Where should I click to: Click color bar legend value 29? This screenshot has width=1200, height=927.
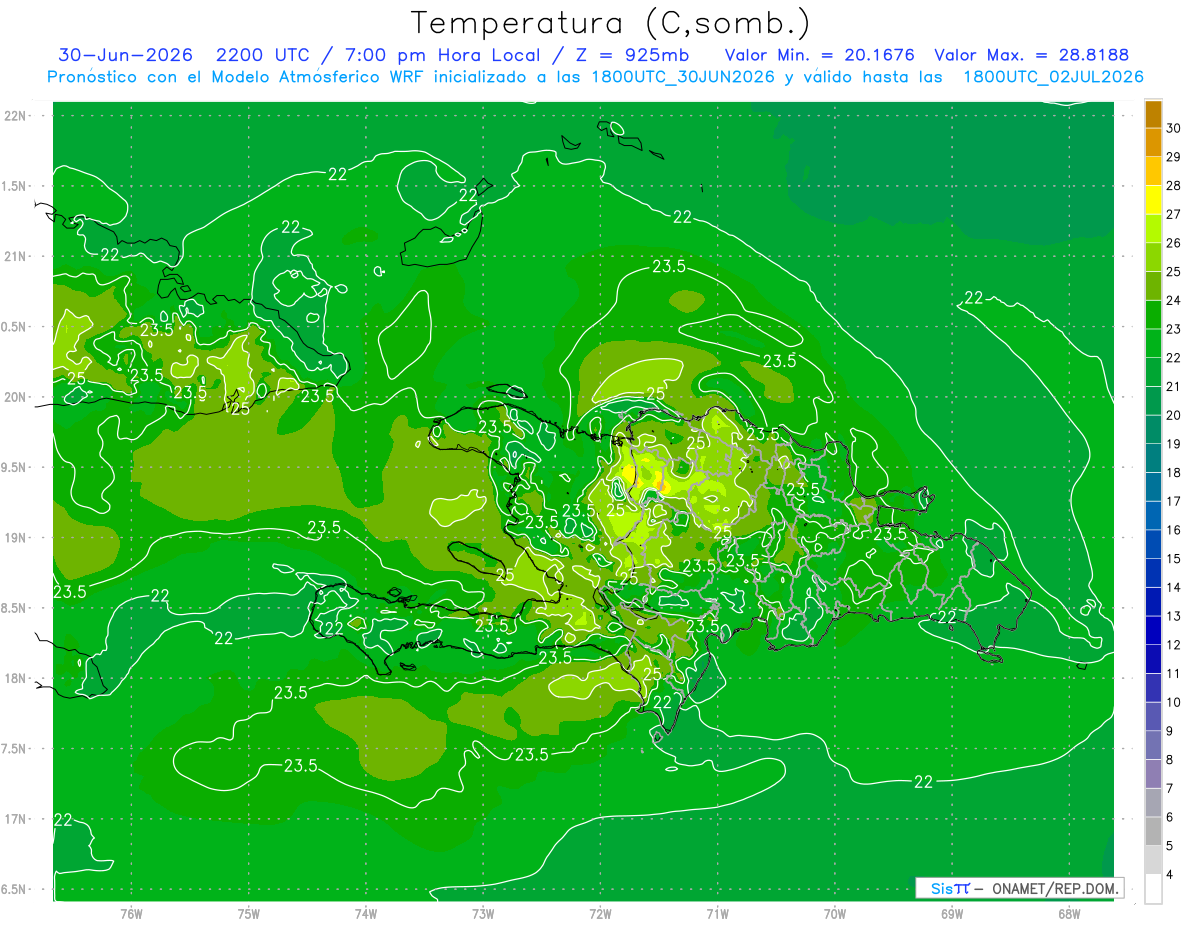point(1174,157)
